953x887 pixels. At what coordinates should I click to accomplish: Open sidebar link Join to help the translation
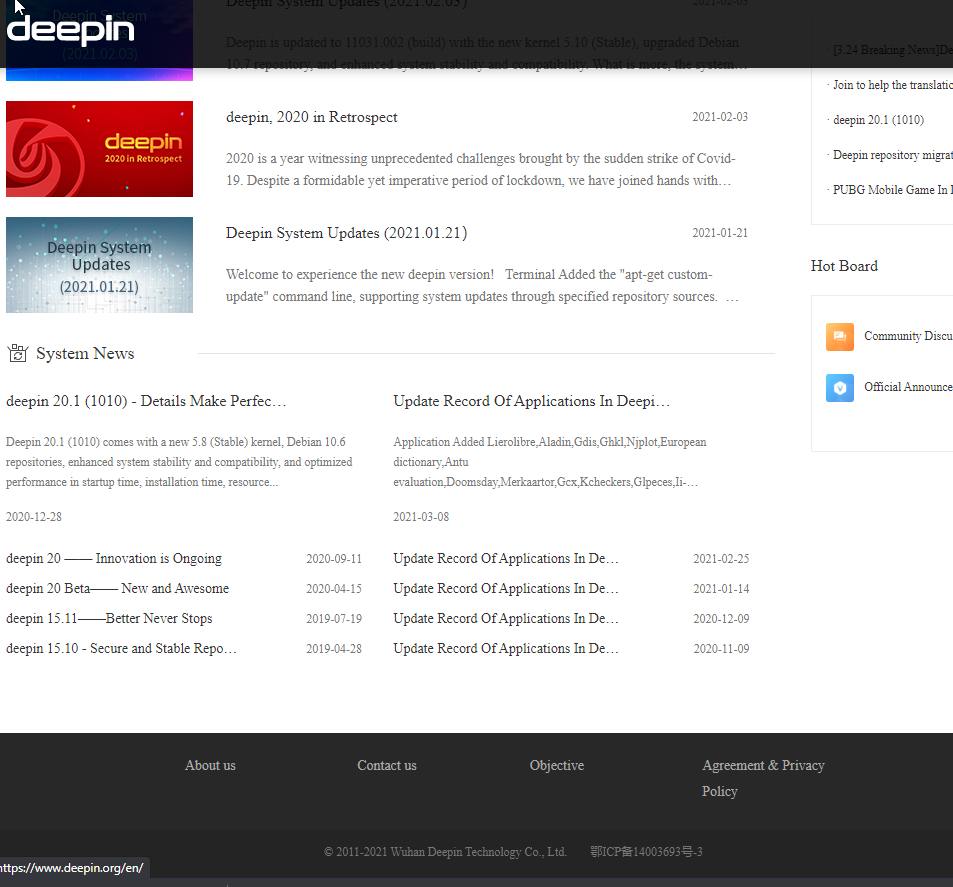click(x=892, y=85)
